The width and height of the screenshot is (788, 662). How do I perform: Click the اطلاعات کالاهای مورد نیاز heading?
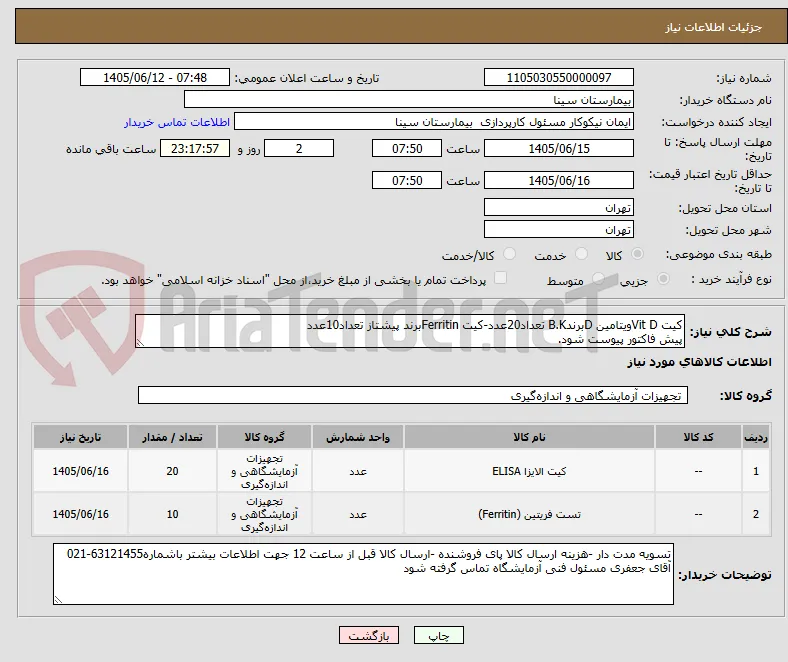(x=699, y=362)
